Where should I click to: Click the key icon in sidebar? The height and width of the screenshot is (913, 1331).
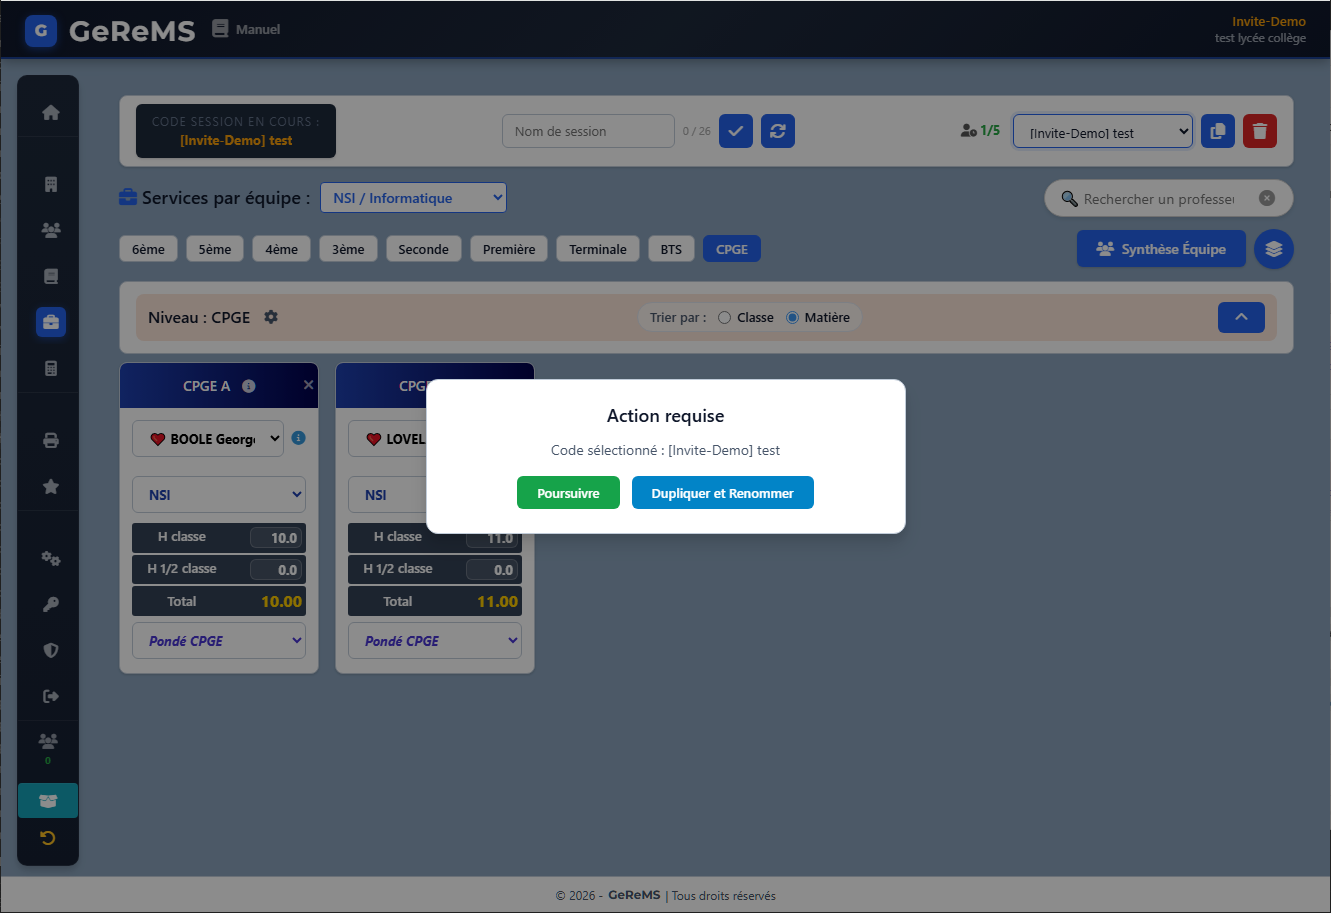click(50, 604)
